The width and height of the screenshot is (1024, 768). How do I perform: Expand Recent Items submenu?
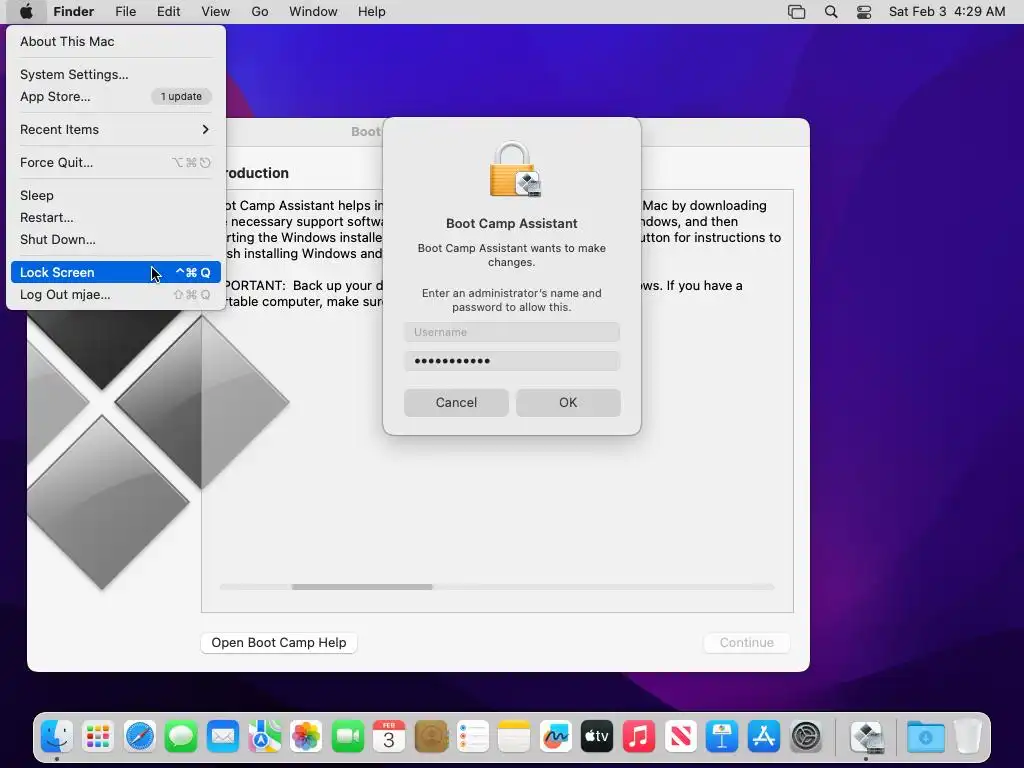[x=116, y=129]
